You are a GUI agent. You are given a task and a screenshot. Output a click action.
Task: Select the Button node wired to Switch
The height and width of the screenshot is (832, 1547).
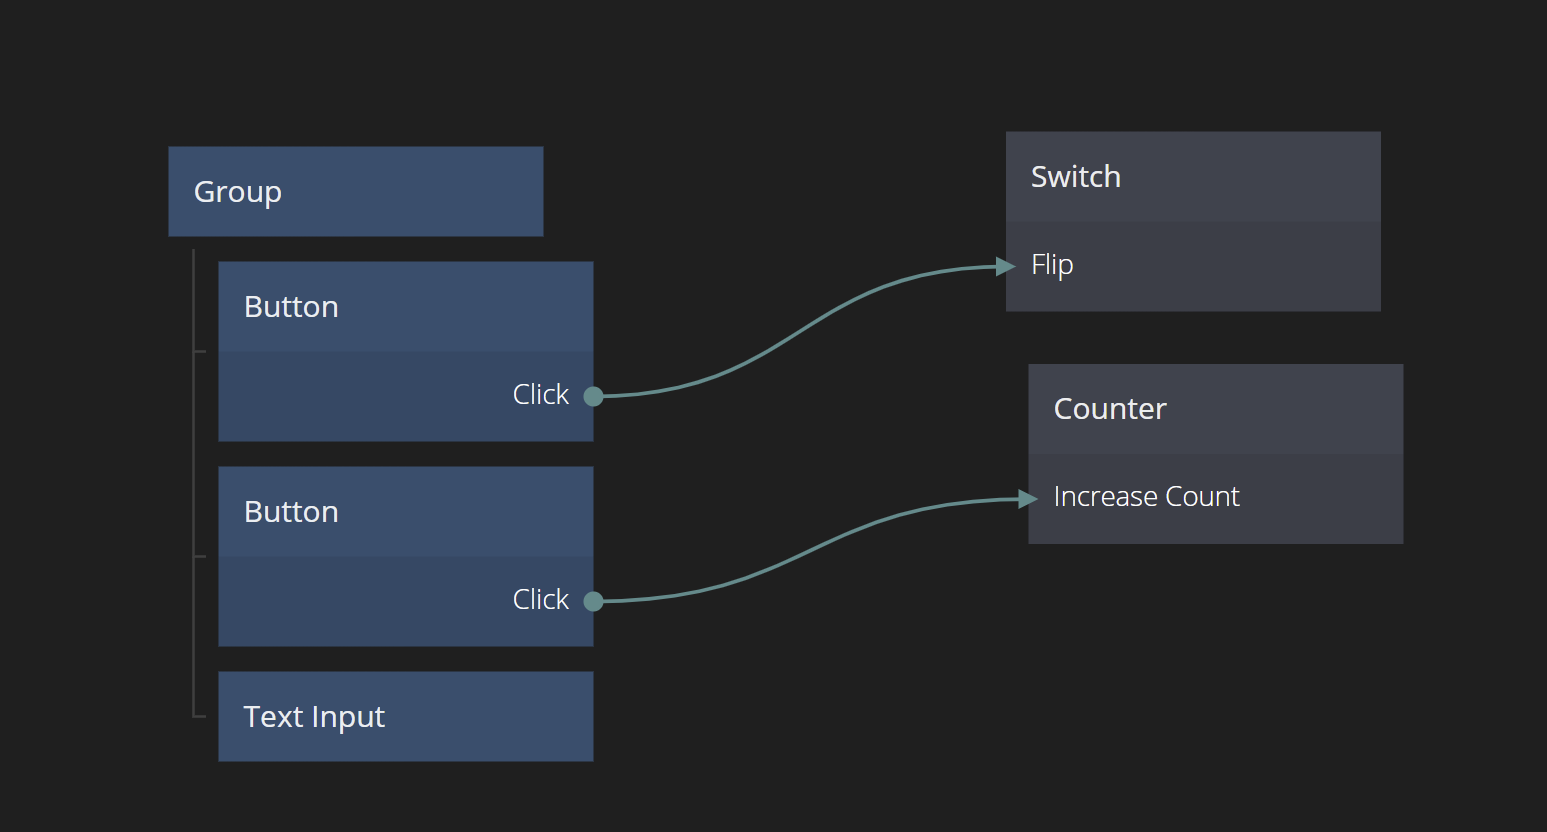point(405,307)
